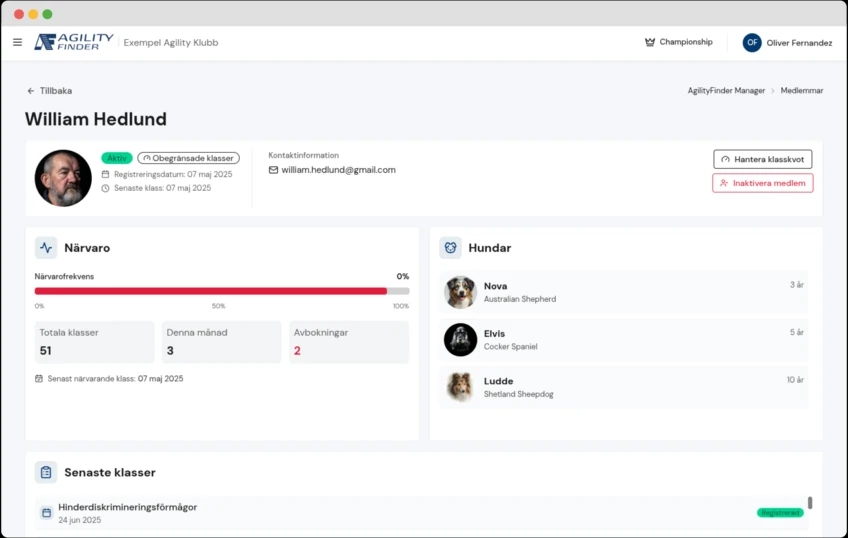
Task: Click the person icon in Inaktivera medlem
Action: pyautogui.click(x=724, y=183)
